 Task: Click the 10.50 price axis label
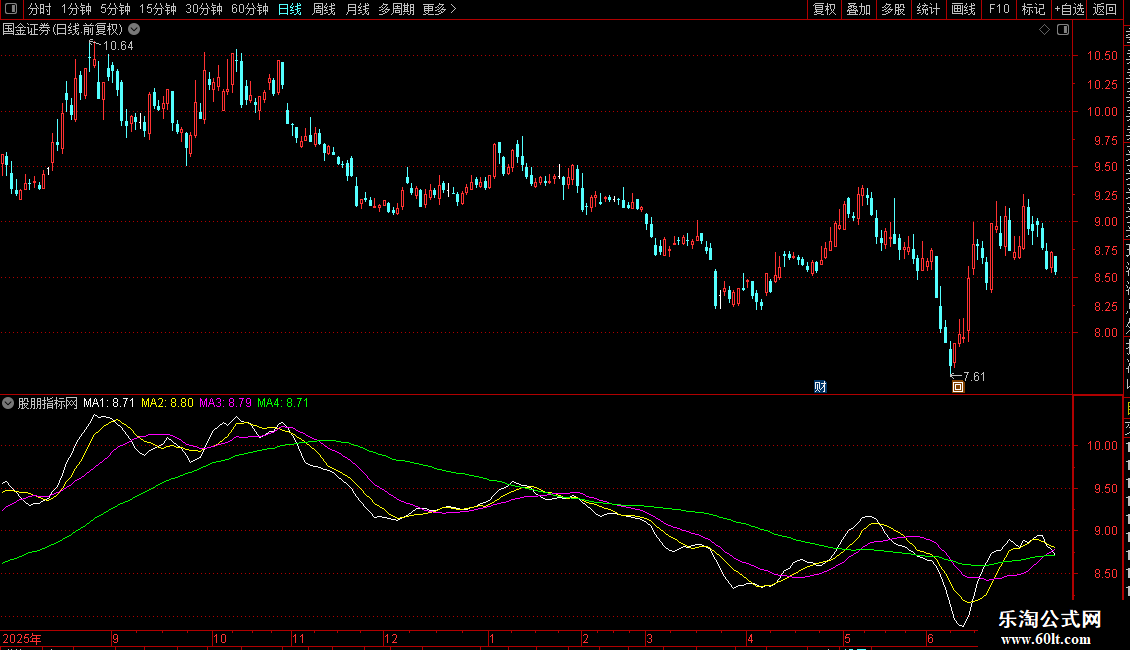point(1102,56)
